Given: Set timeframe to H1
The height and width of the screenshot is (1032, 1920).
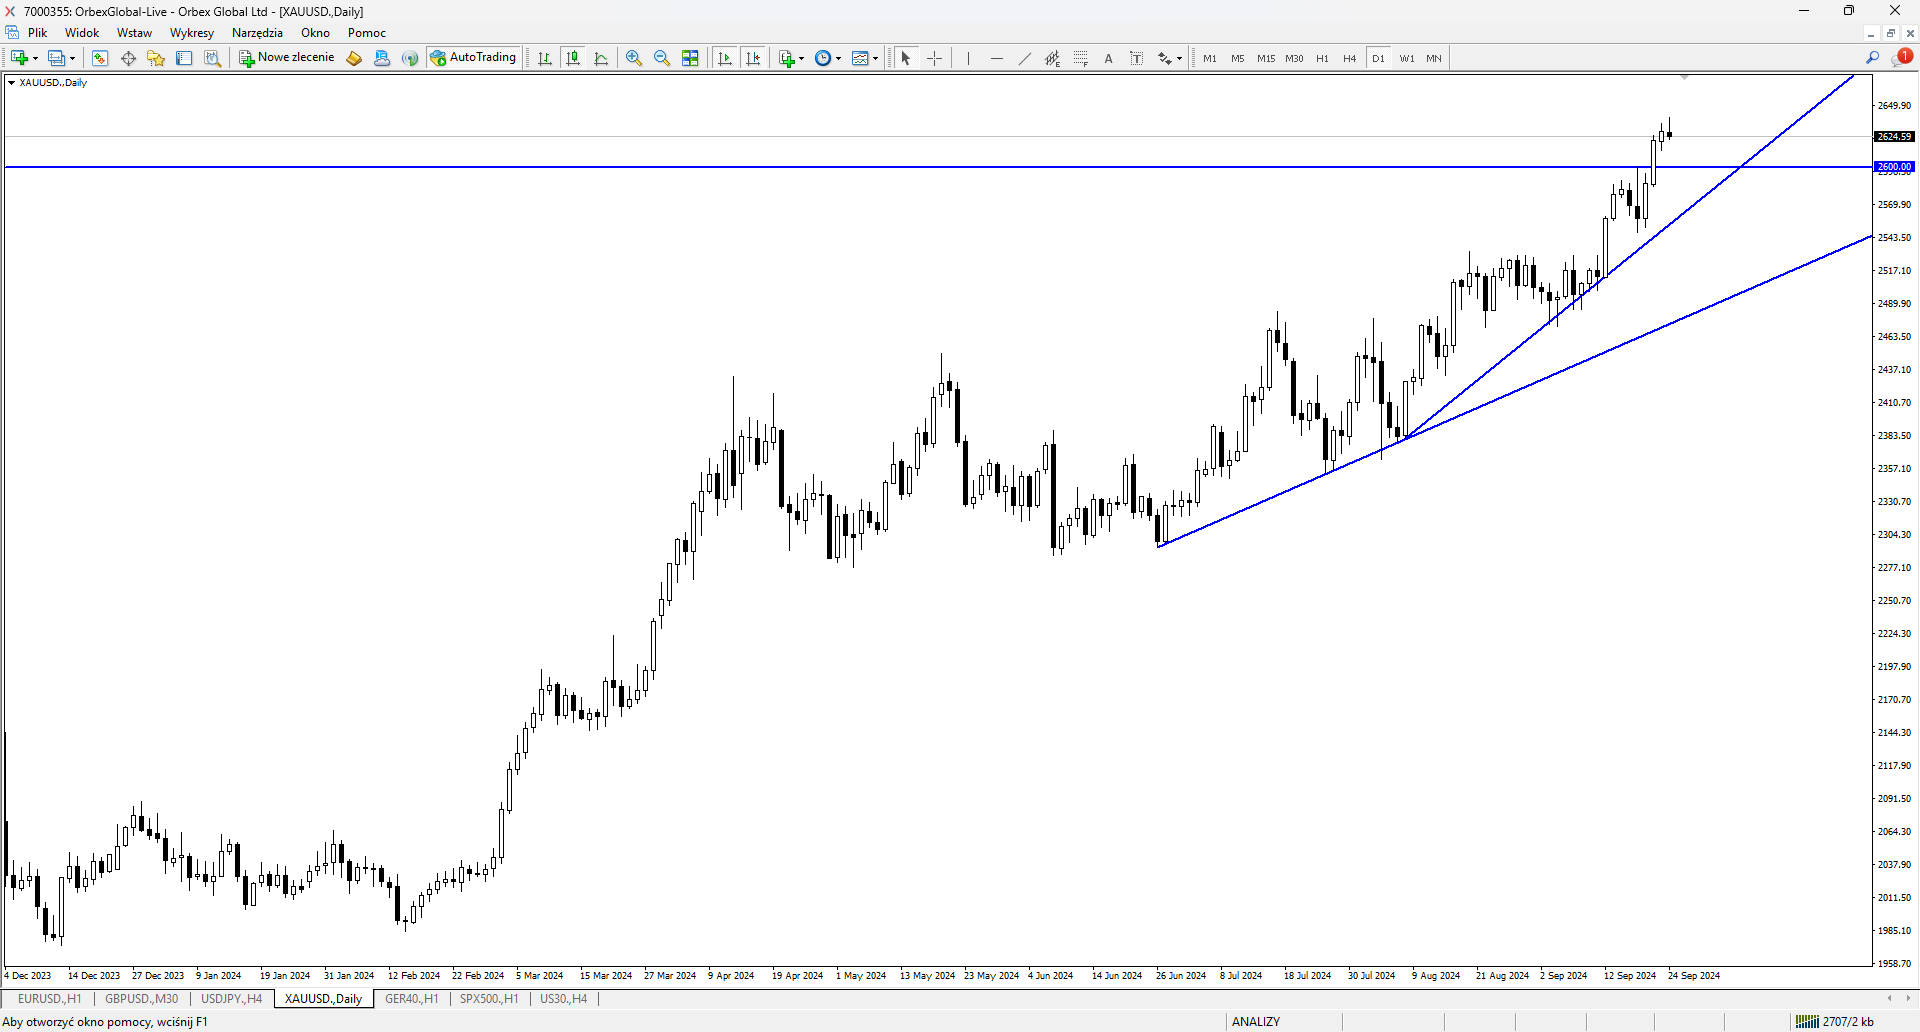Looking at the screenshot, I should 1322,58.
